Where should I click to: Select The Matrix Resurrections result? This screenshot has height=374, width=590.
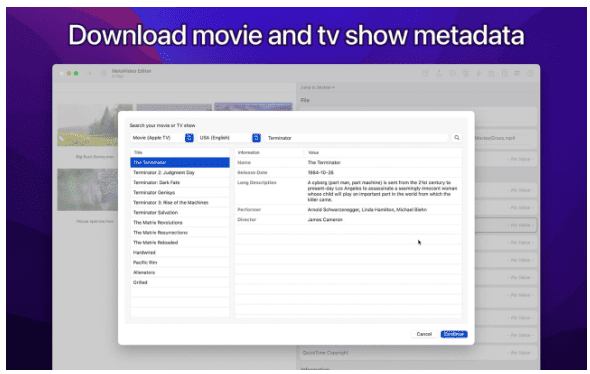coord(180,233)
